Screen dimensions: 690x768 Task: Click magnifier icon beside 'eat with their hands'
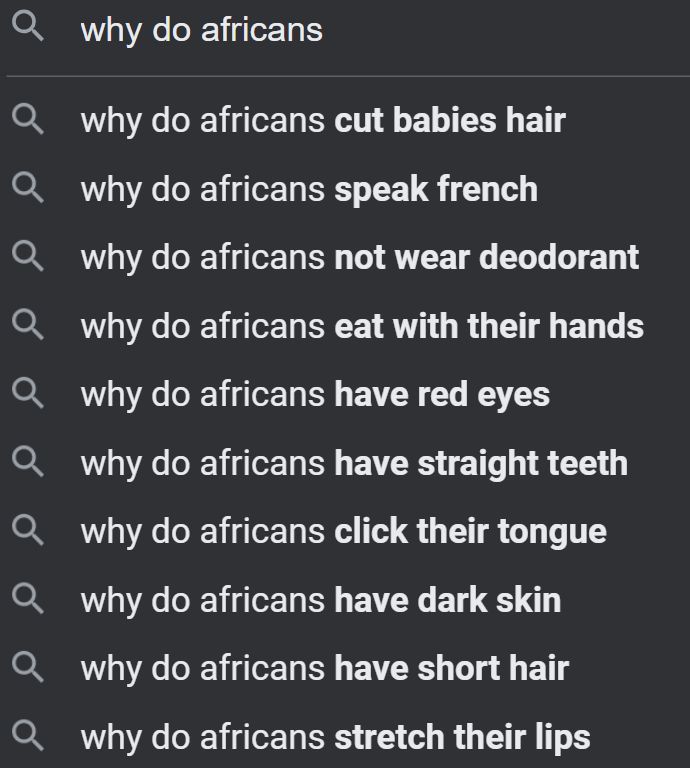28,325
